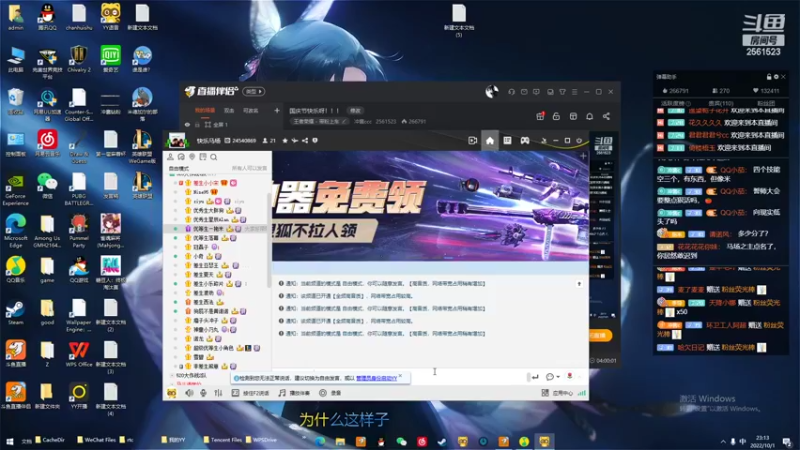
Task: Click the orange start broadcast button
Action: (601, 336)
